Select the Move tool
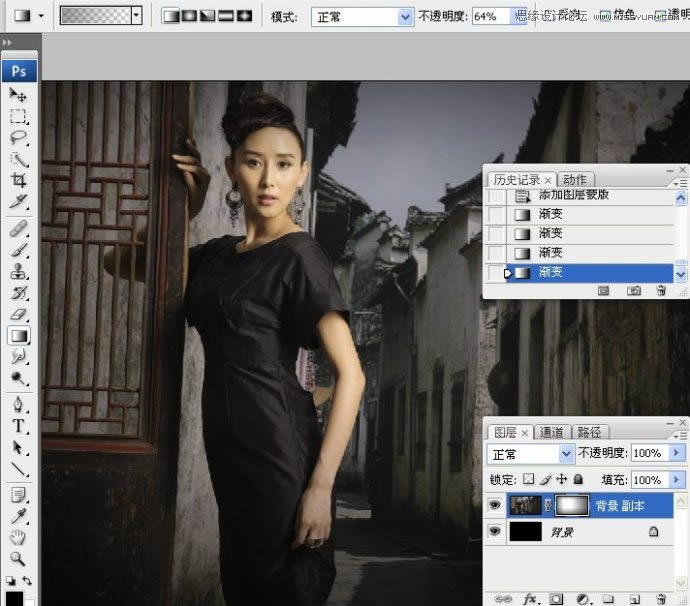 point(19,94)
